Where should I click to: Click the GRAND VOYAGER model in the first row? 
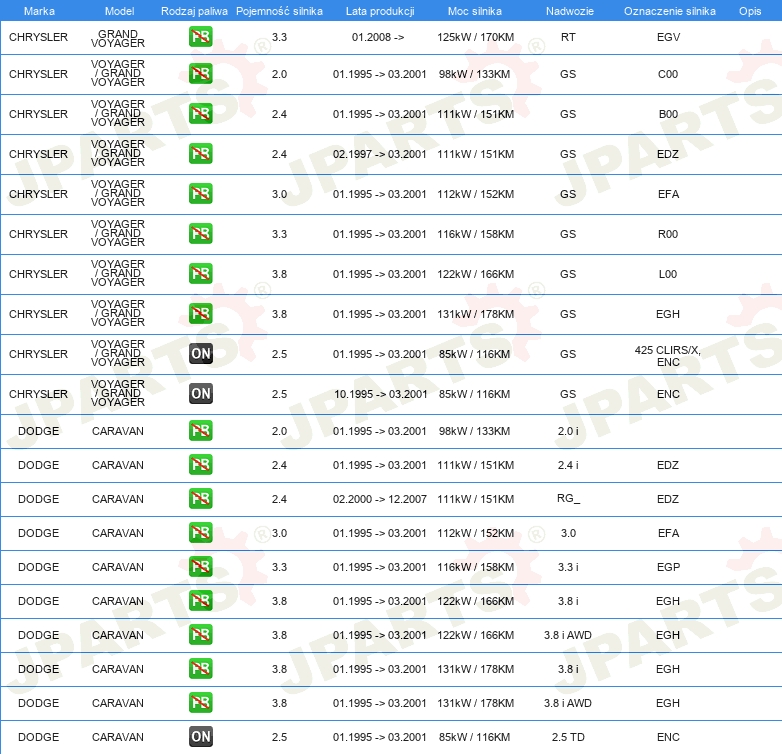[x=118, y=38]
